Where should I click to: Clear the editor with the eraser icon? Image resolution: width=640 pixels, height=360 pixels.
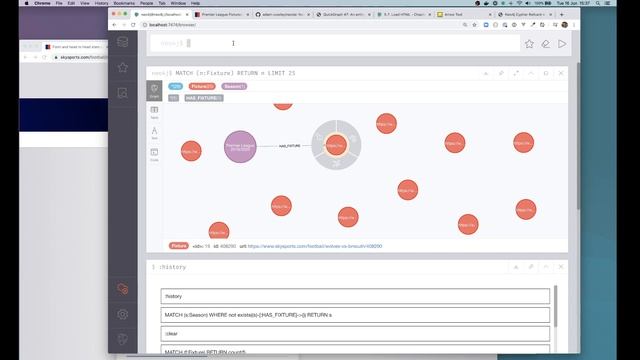(x=546, y=44)
